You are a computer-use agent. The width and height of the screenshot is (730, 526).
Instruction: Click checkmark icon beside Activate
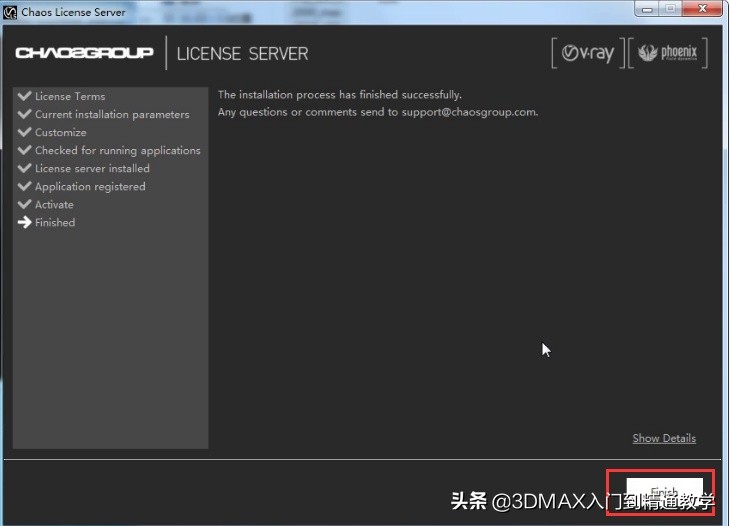point(24,204)
